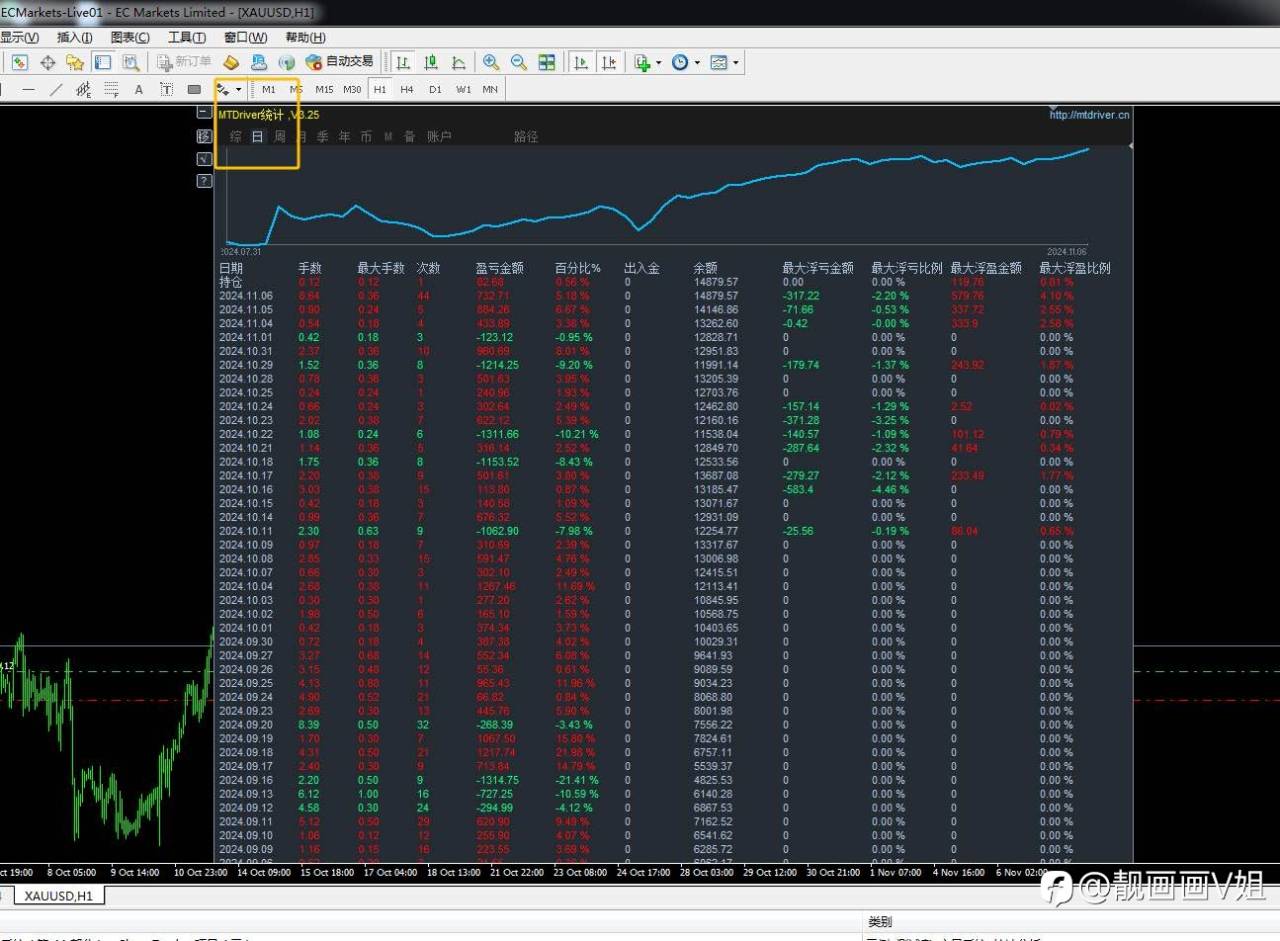Click the tile windows grid icon

click(547, 62)
